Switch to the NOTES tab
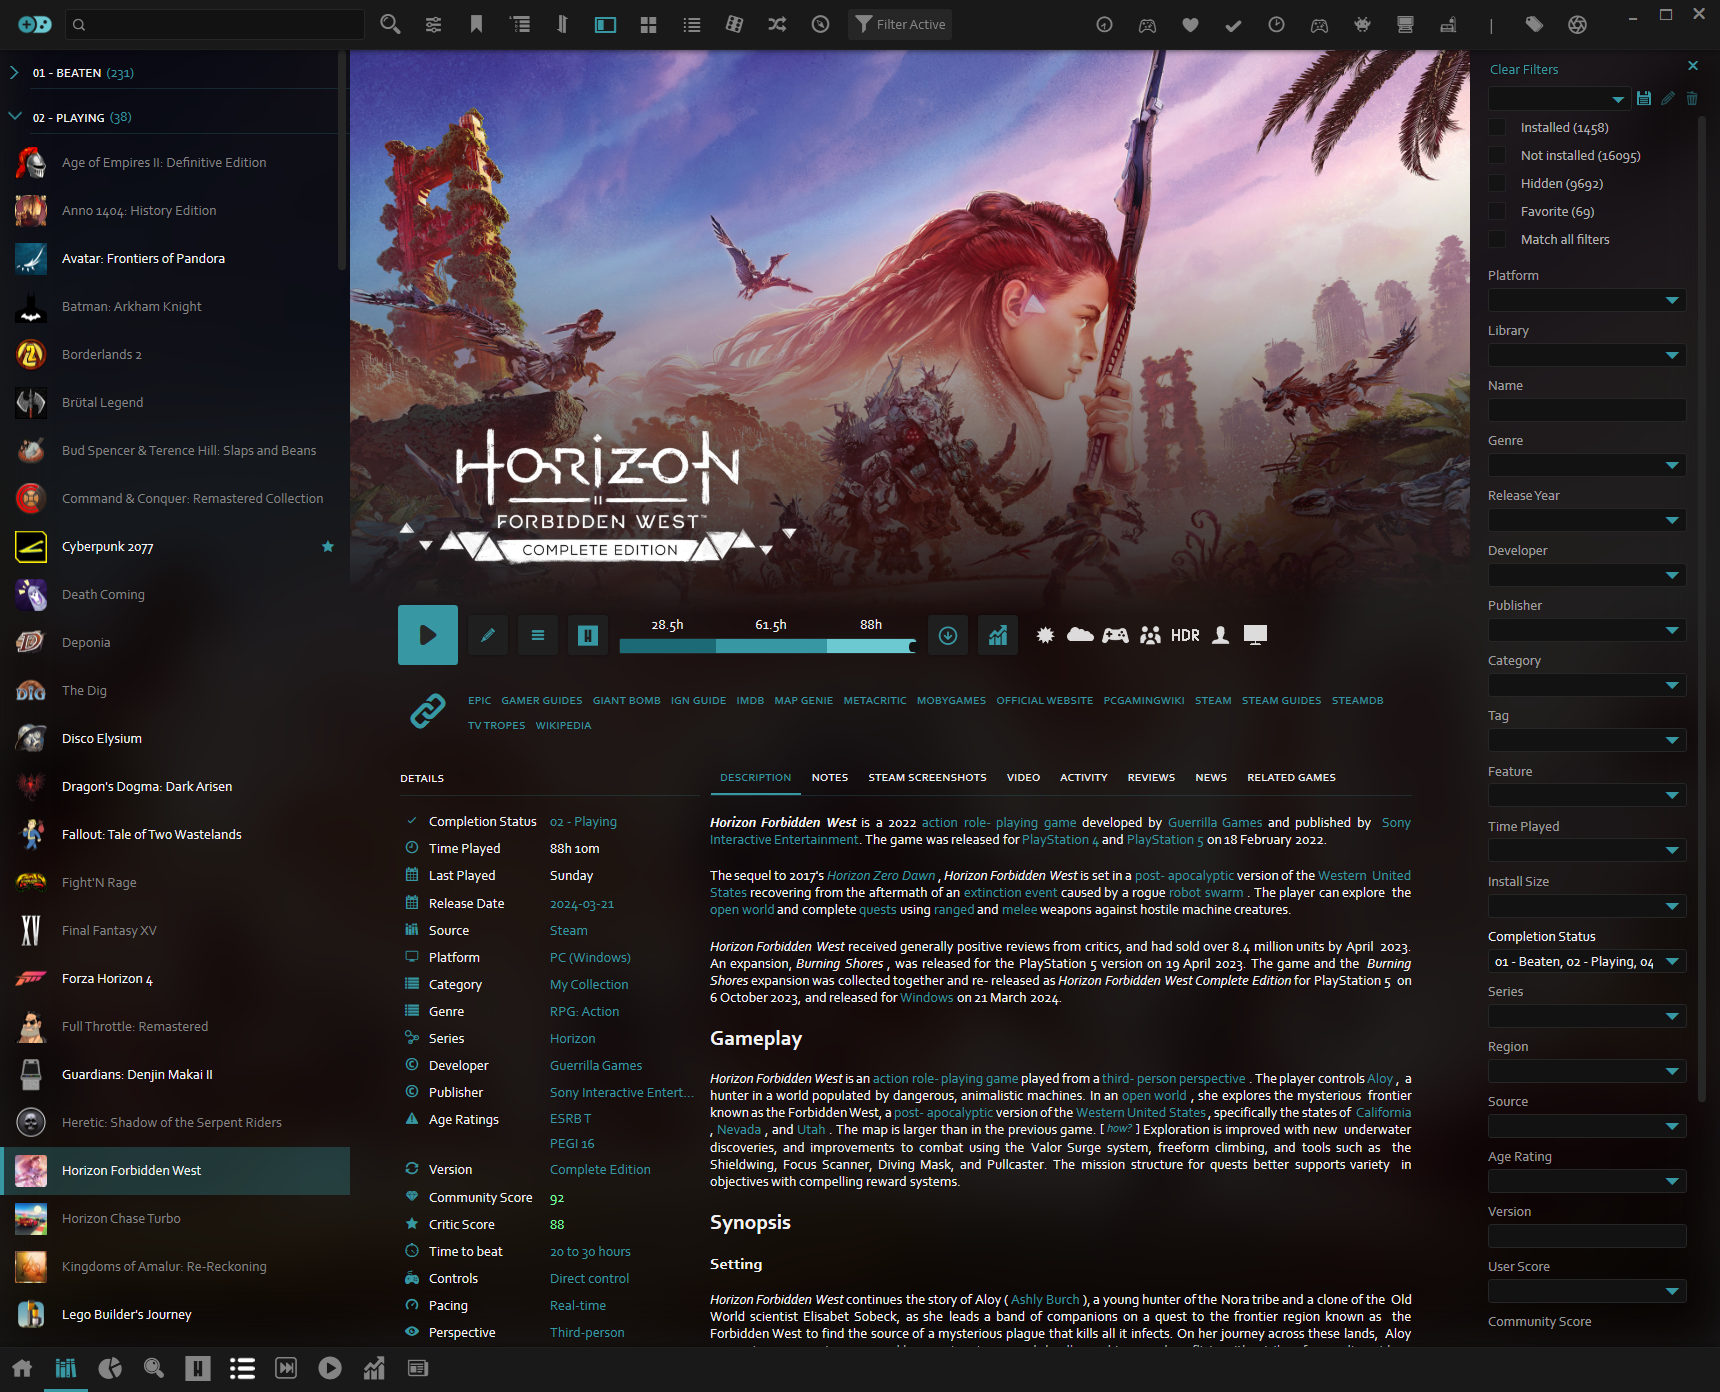Viewport: 1720px width, 1392px height. point(830,778)
